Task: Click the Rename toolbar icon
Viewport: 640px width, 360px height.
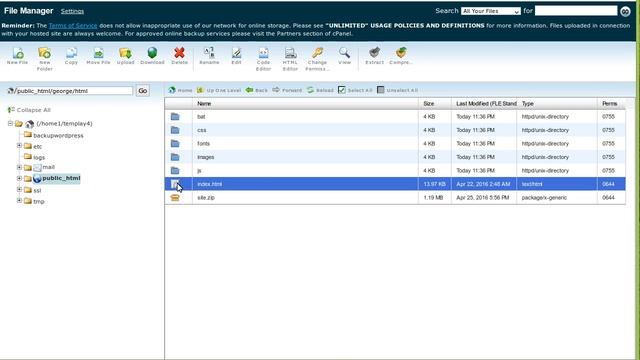Action: (x=209, y=56)
